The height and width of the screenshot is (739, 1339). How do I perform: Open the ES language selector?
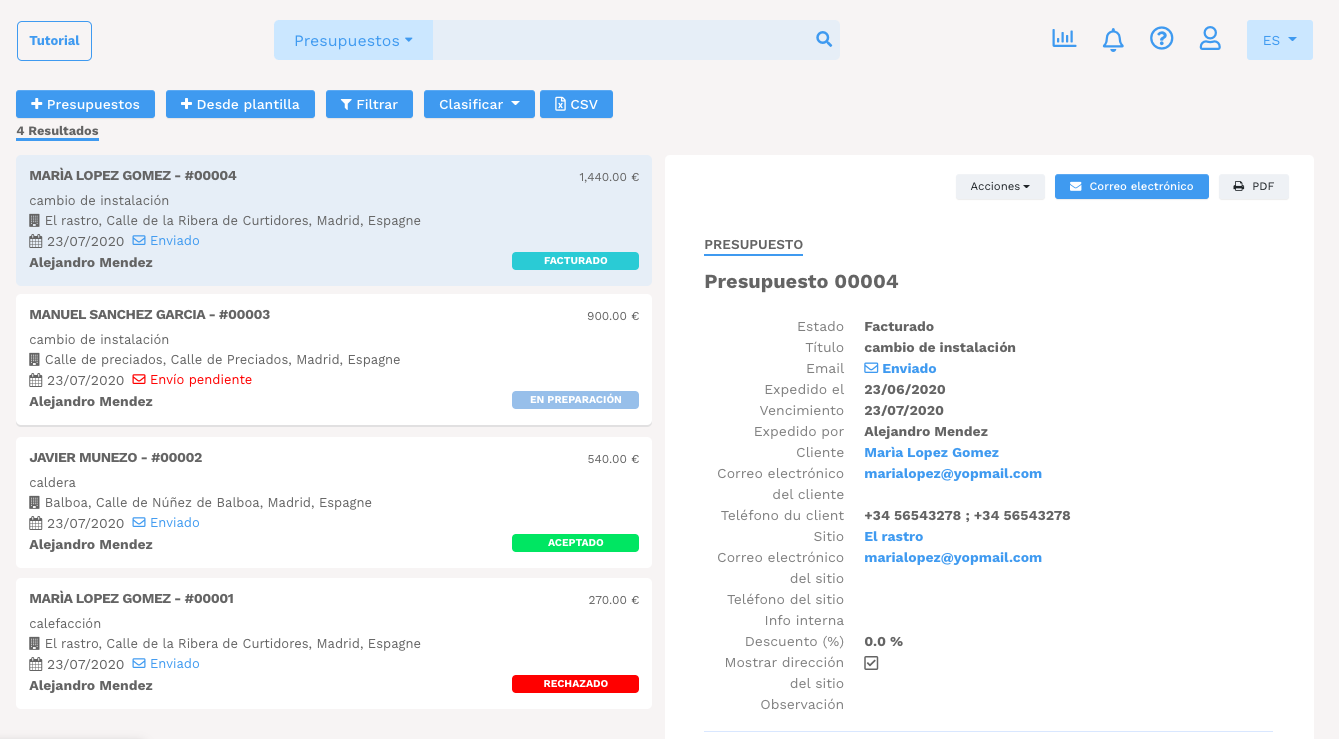(1279, 39)
